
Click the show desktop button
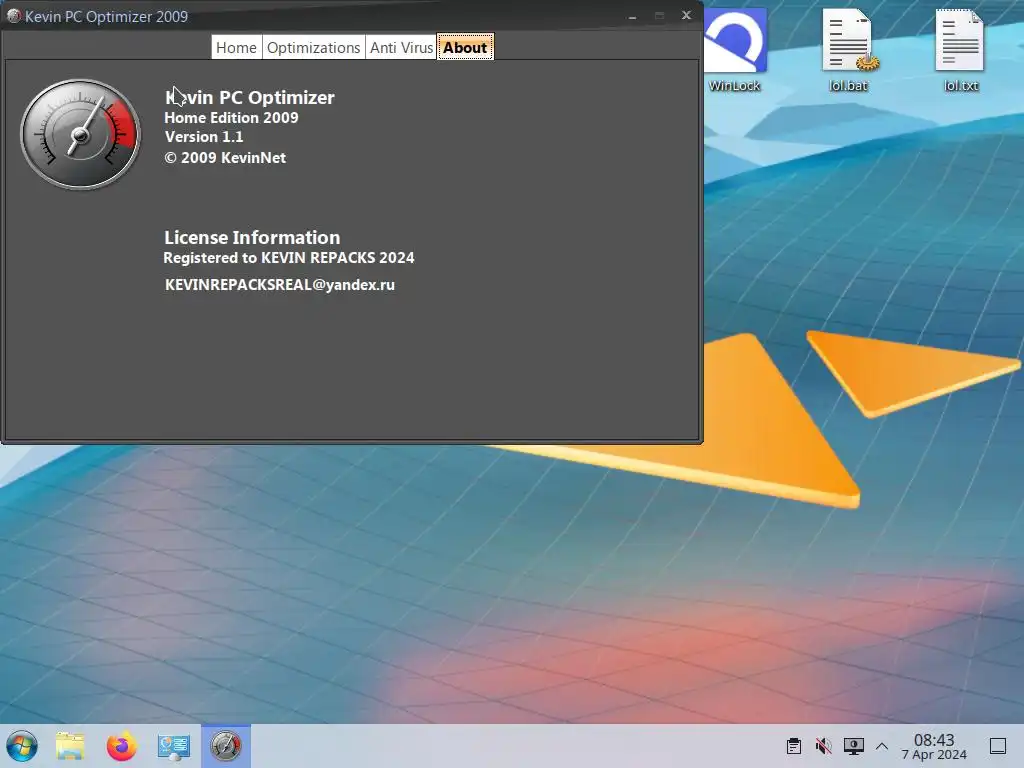coord(998,746)
